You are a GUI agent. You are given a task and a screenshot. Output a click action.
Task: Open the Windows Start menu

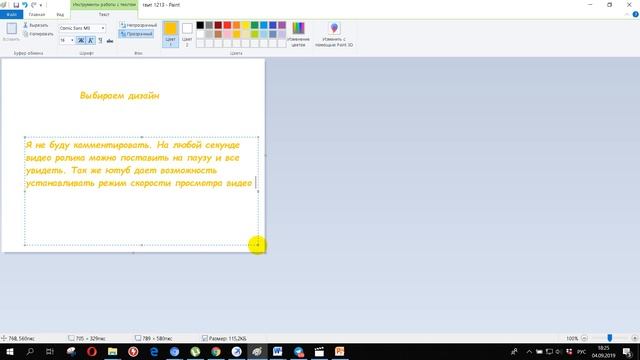(10, 351)
